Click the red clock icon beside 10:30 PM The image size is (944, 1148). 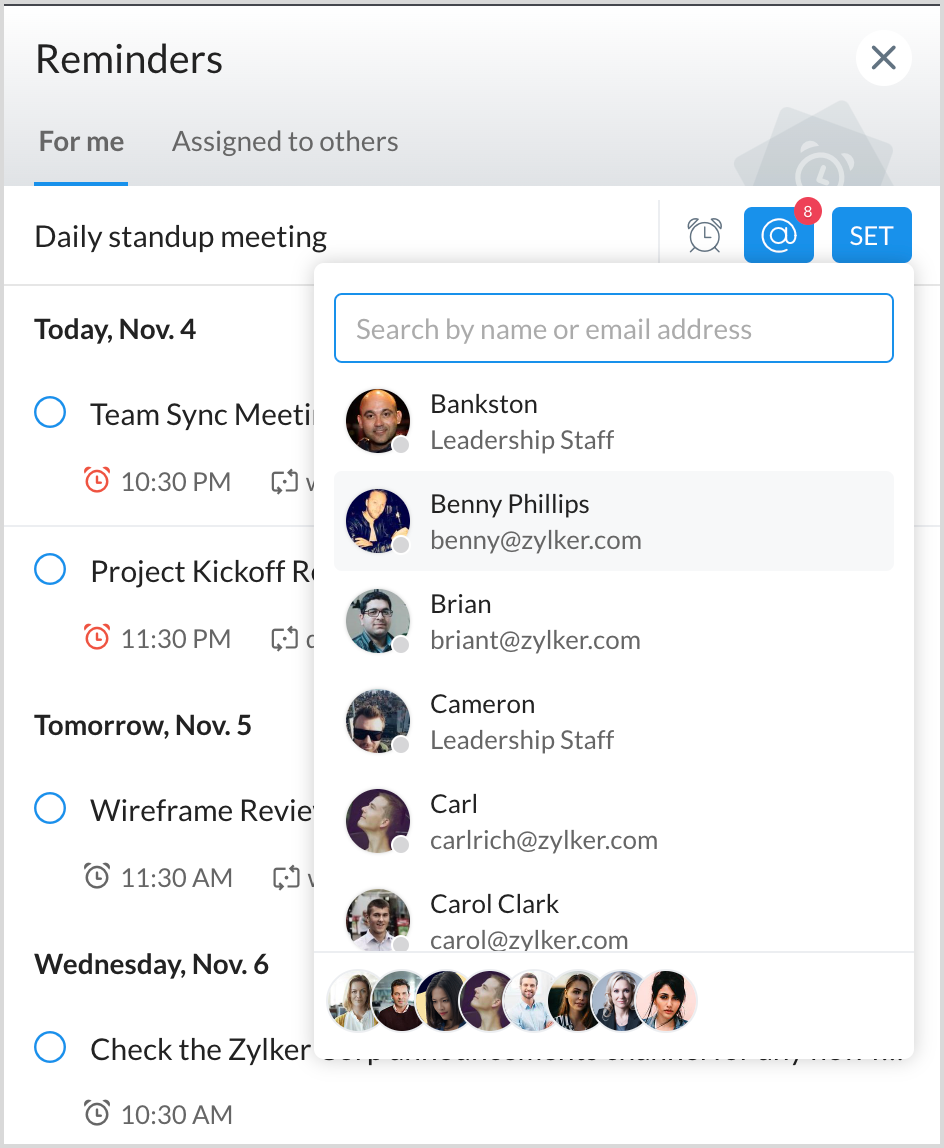pyautogui.click(x=97, y=482)
